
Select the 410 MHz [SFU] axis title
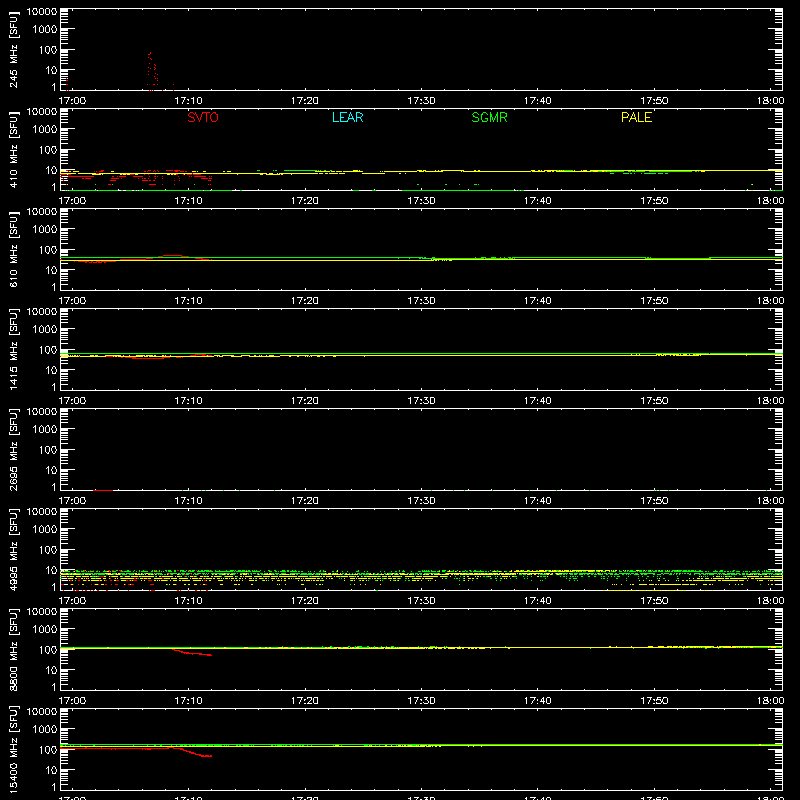pos(13,149)
